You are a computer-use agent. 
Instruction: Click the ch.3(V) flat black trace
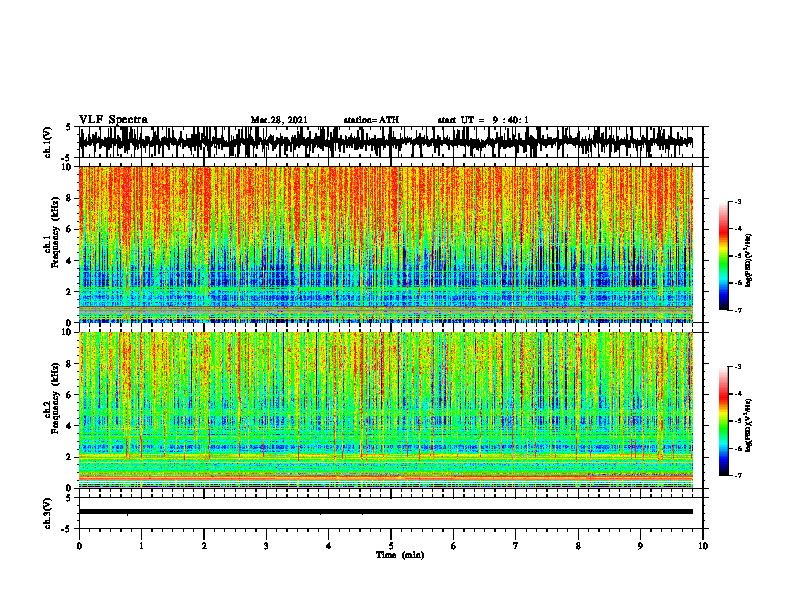(385, 512)
